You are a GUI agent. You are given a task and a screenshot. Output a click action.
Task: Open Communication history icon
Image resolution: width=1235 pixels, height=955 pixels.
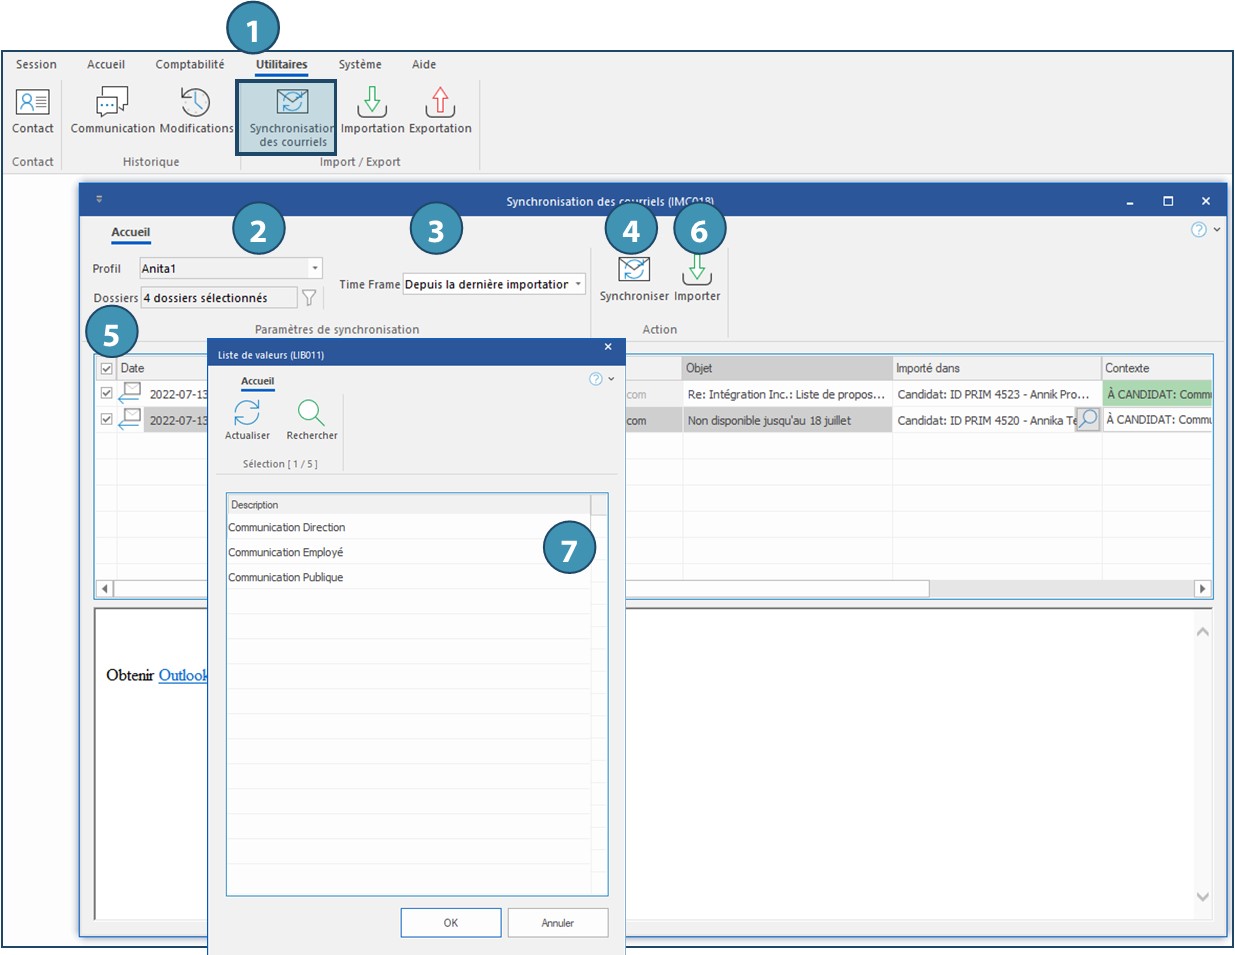pos(112,103)
